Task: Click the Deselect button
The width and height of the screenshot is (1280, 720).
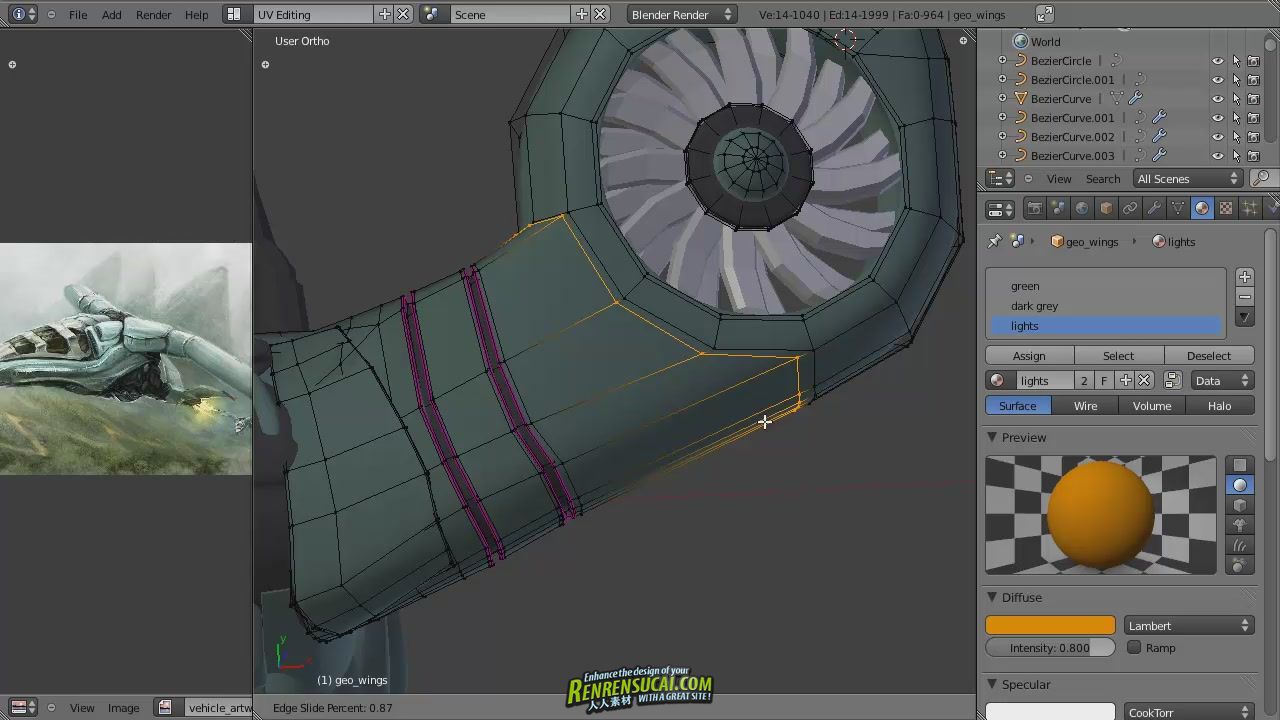Action: pos(1209,355)
